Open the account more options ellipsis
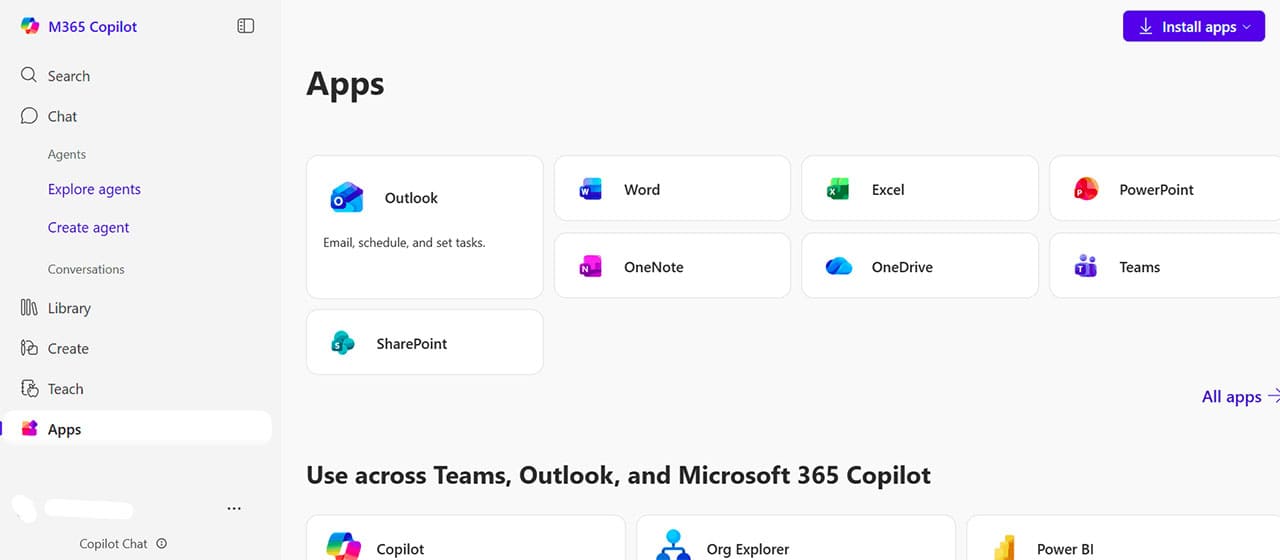This screenshot has height=560, width=1280. pyautogui.click(x=234, y=508)
